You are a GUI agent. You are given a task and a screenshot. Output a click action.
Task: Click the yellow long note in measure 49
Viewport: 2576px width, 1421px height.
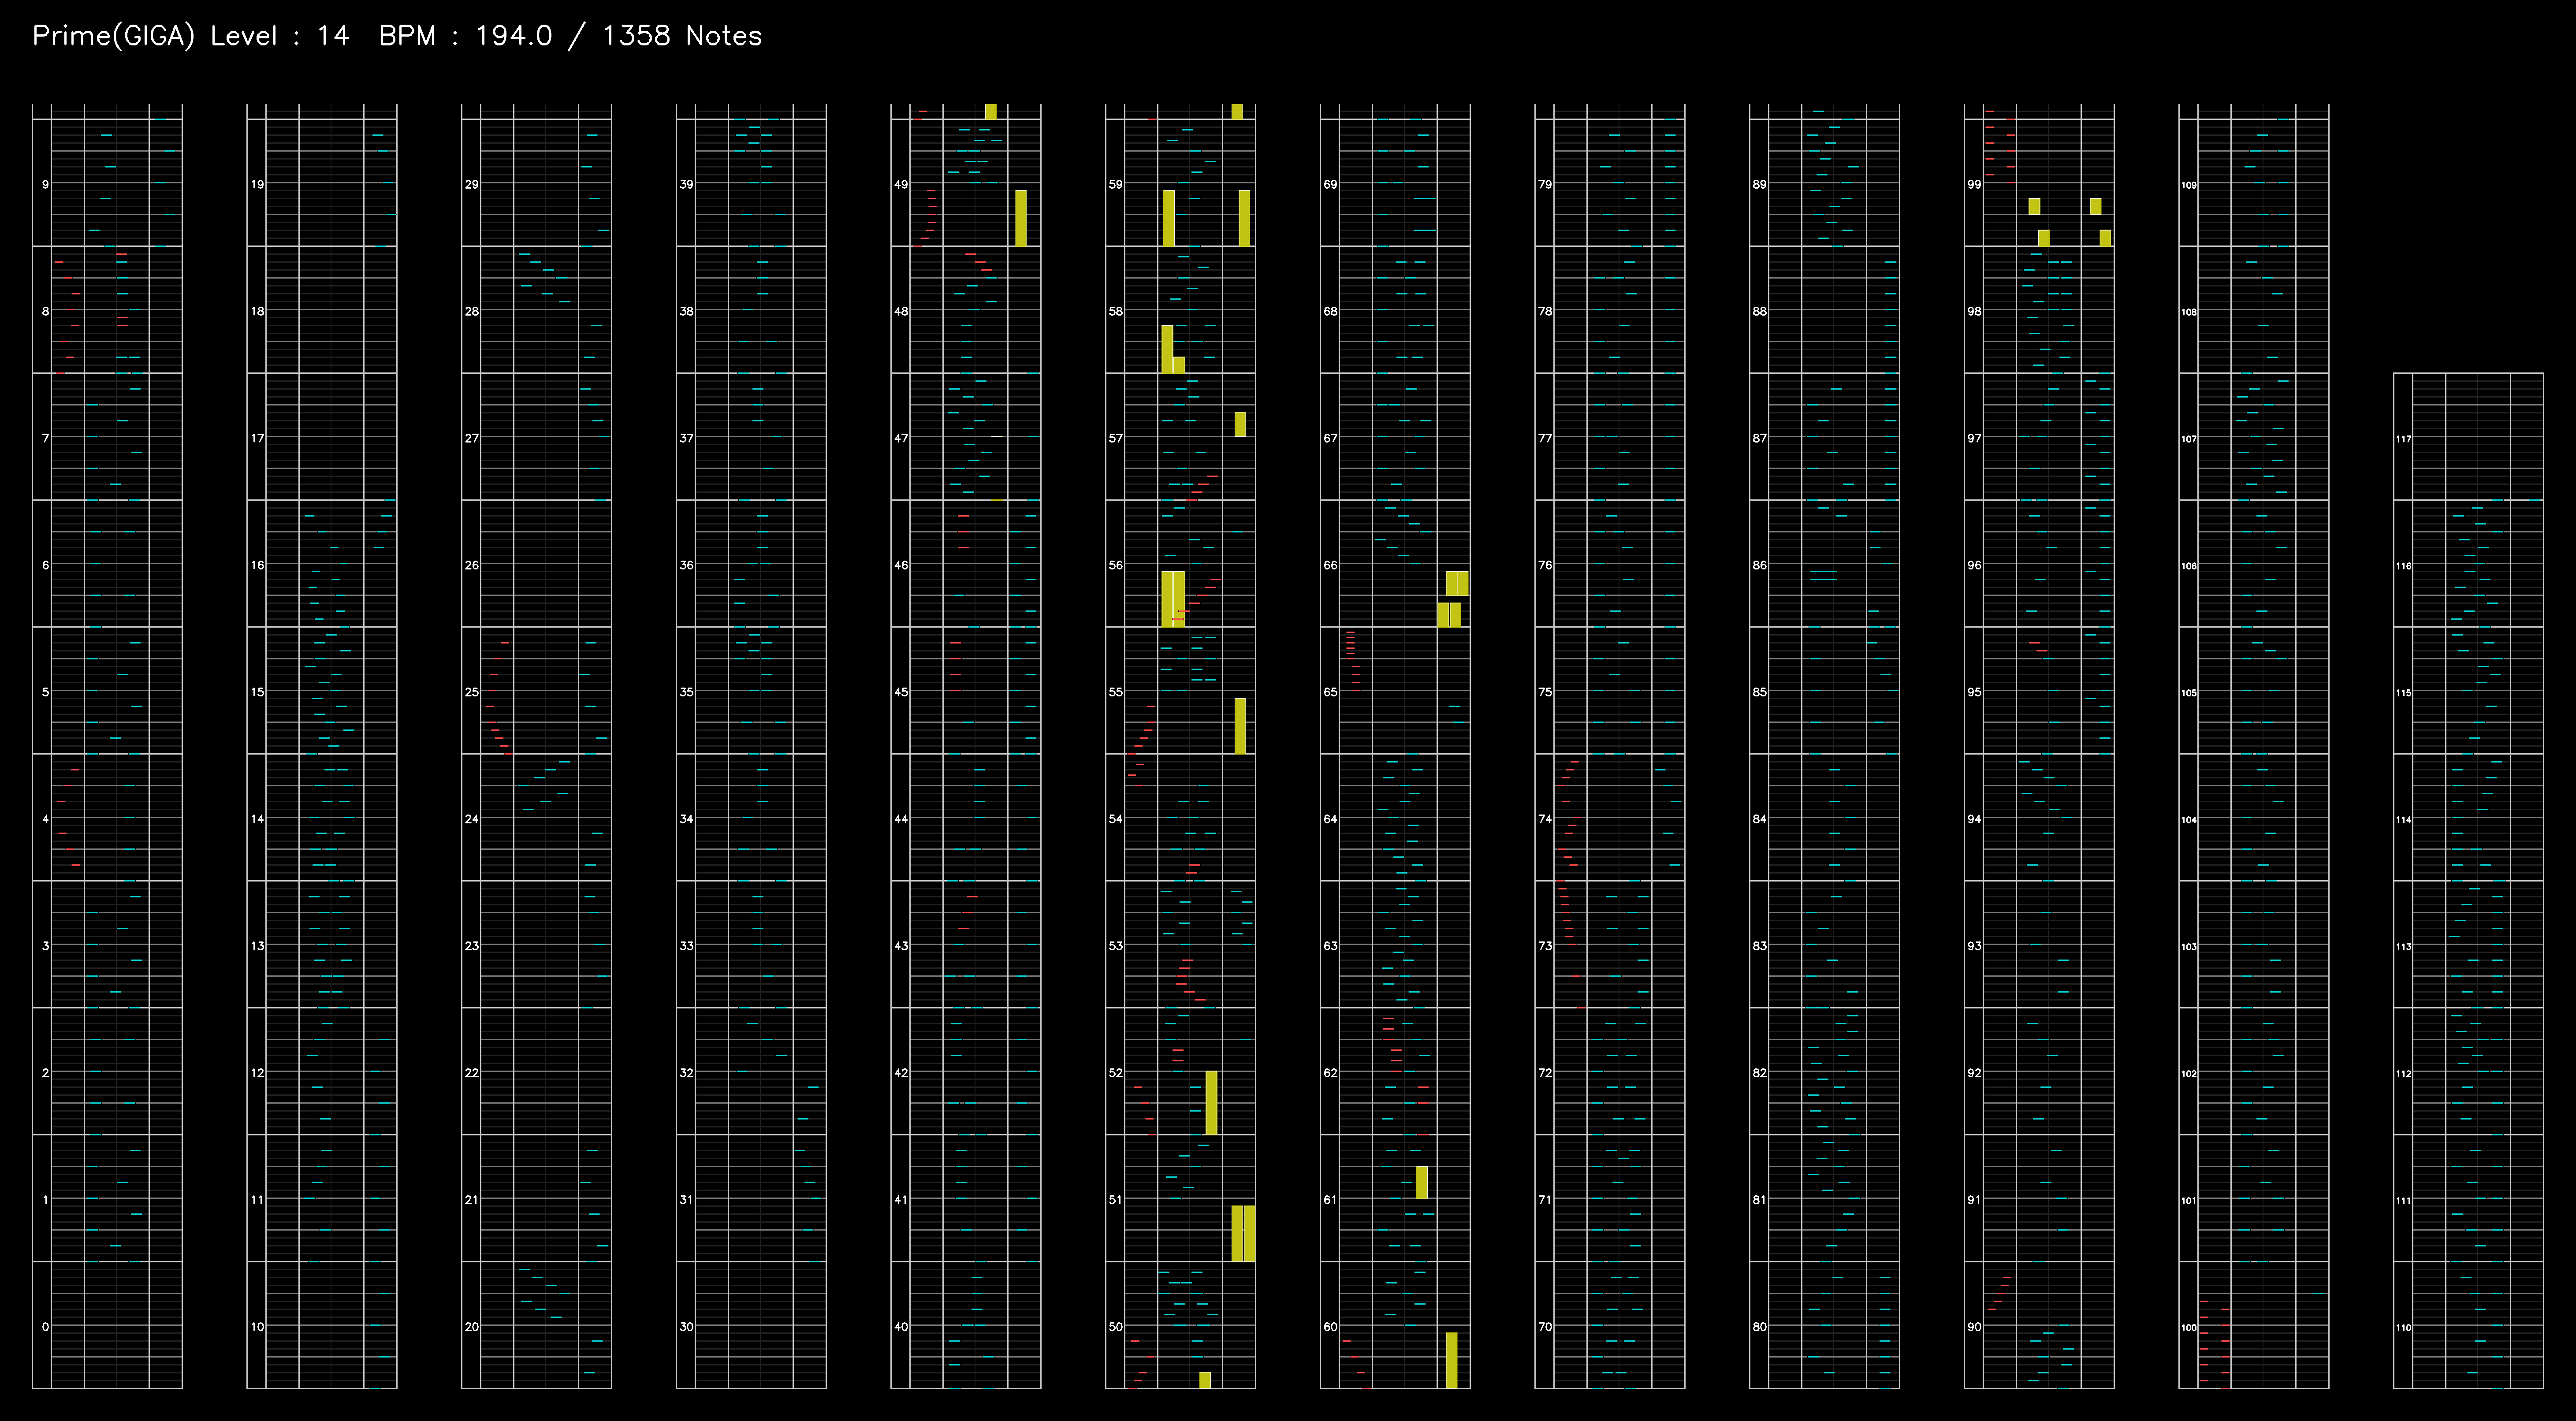pyautogui.click(x=1020, y=218)
